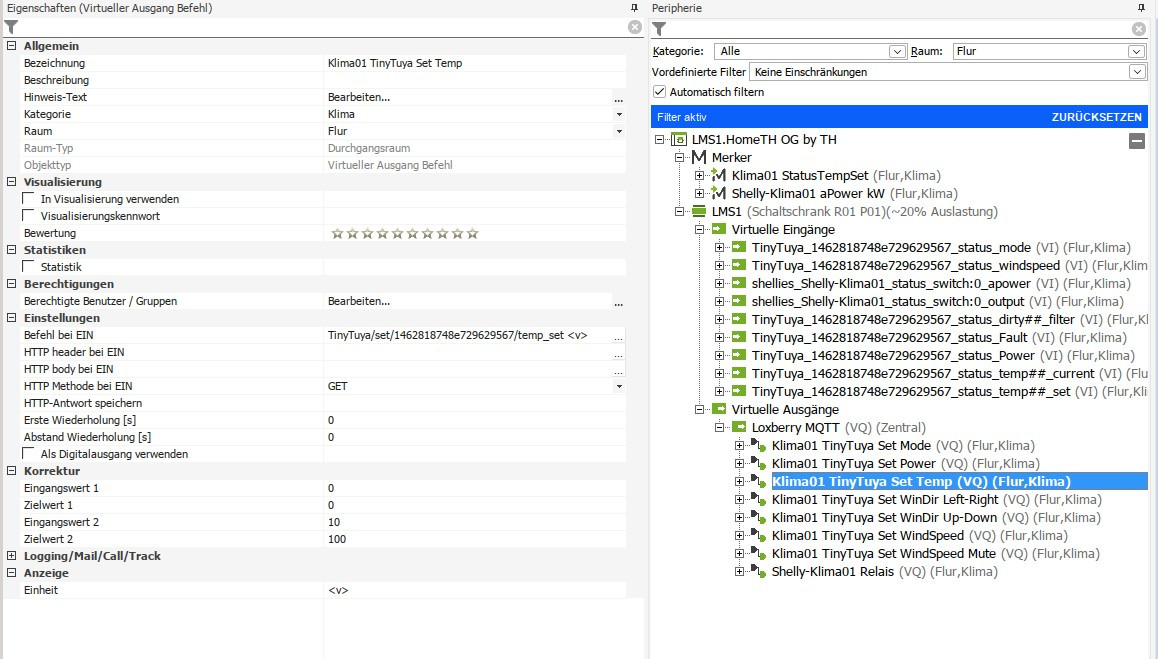This screenshot has width=1158, height=659.
Task: Click the Virtuelle Ausgänge folder icon
Action: 719,410
